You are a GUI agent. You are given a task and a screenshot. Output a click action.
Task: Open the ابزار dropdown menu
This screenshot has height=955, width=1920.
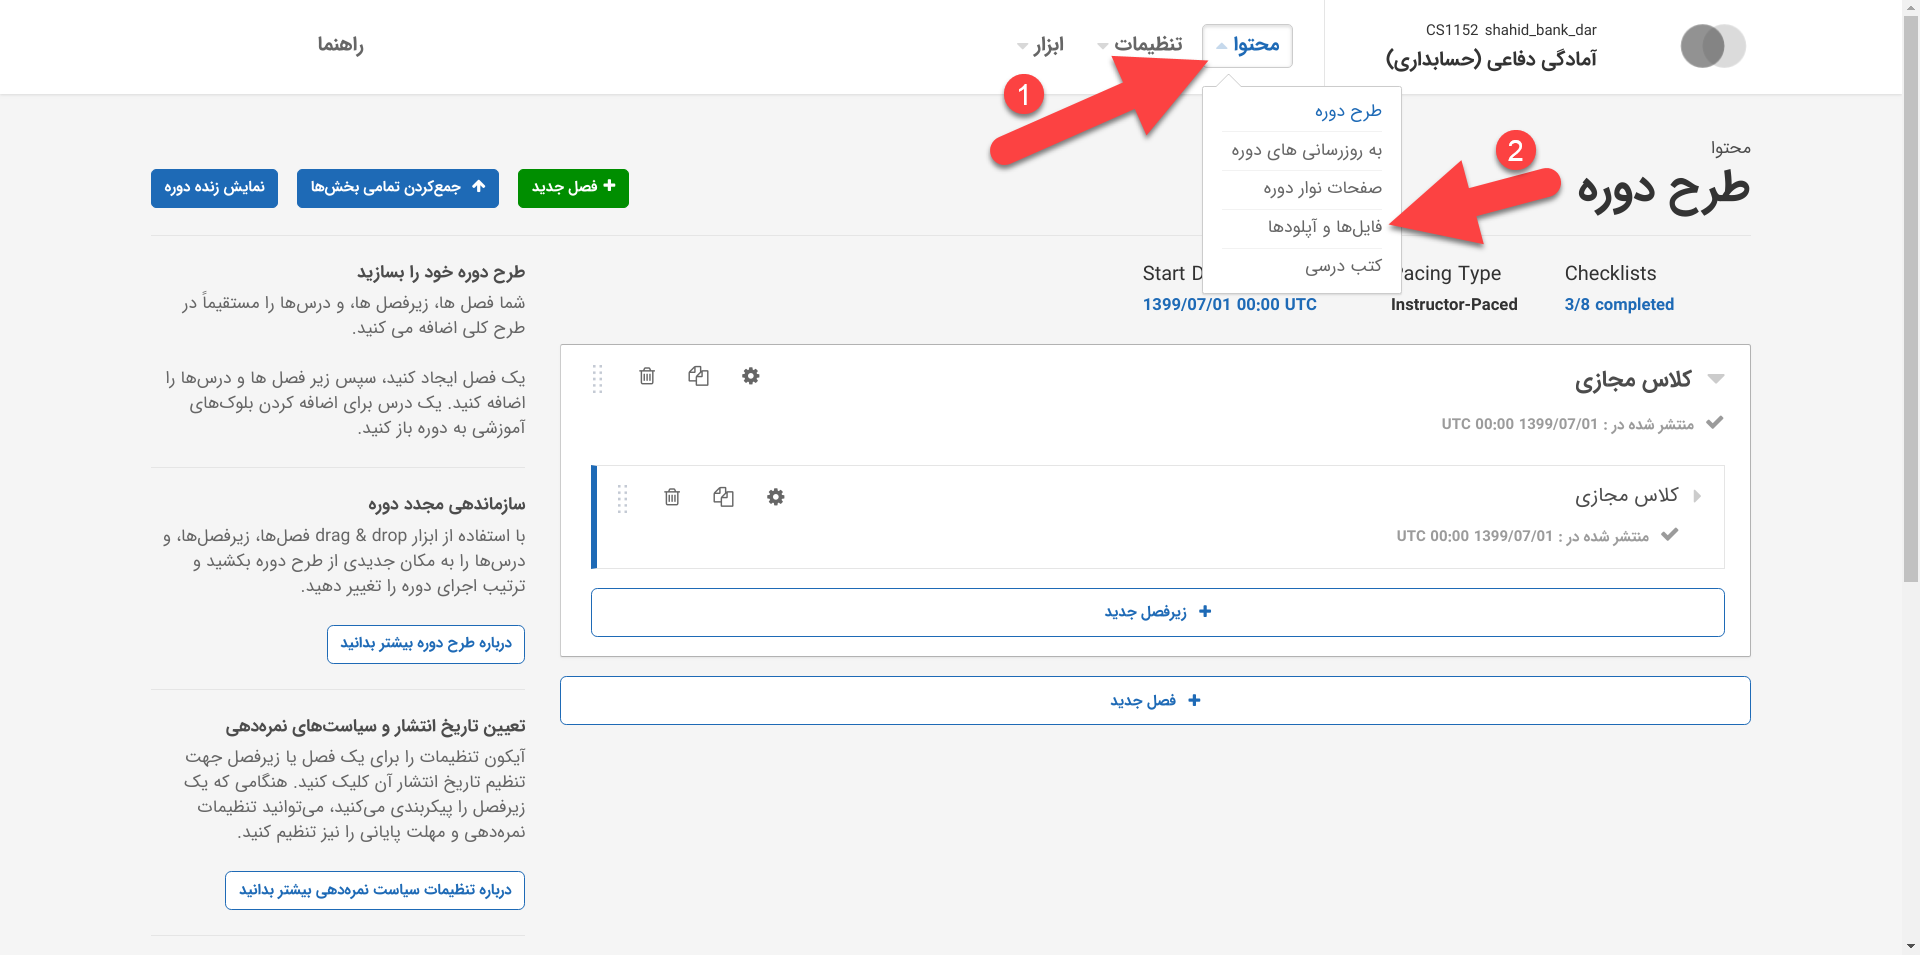coord(1040,45)
